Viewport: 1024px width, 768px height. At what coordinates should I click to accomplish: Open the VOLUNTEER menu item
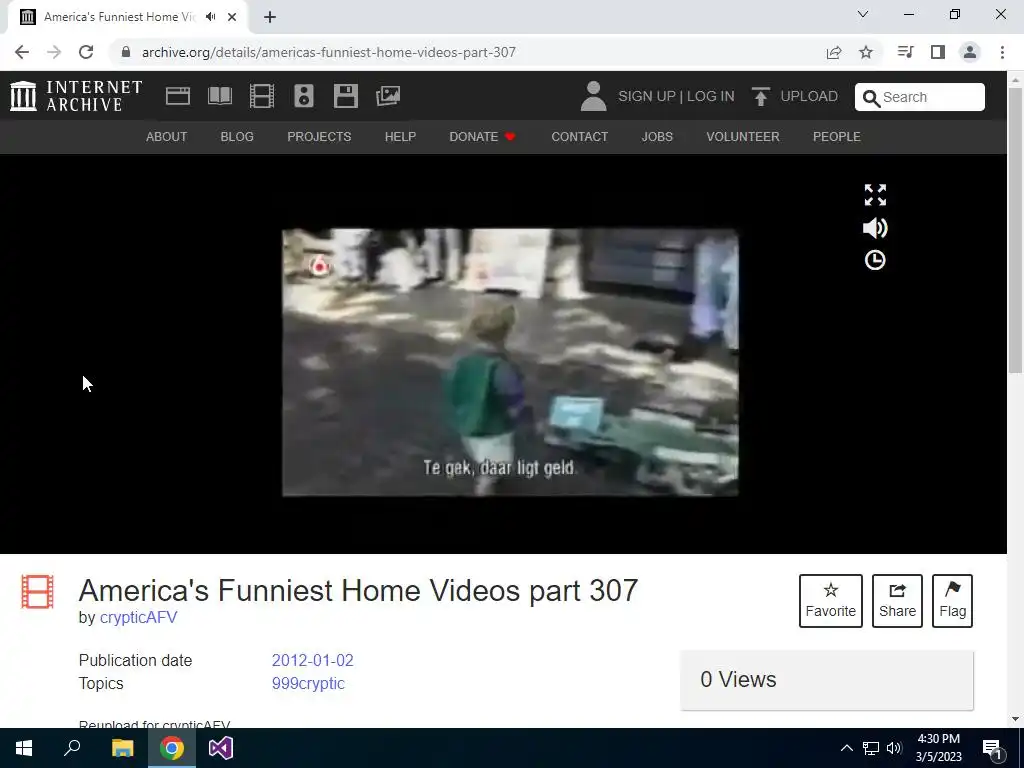(743, 136)
